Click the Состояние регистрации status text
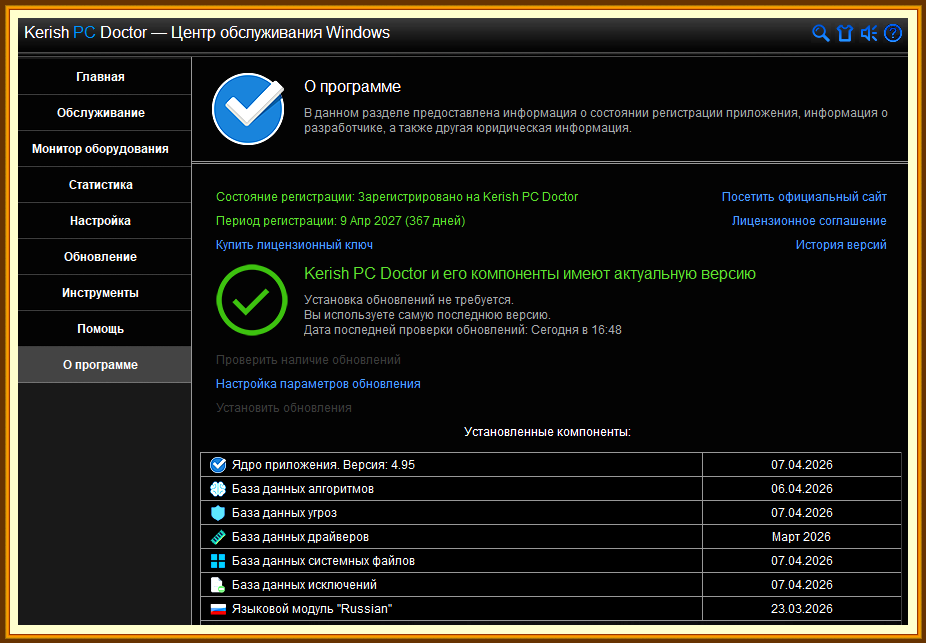 [397, 197]
